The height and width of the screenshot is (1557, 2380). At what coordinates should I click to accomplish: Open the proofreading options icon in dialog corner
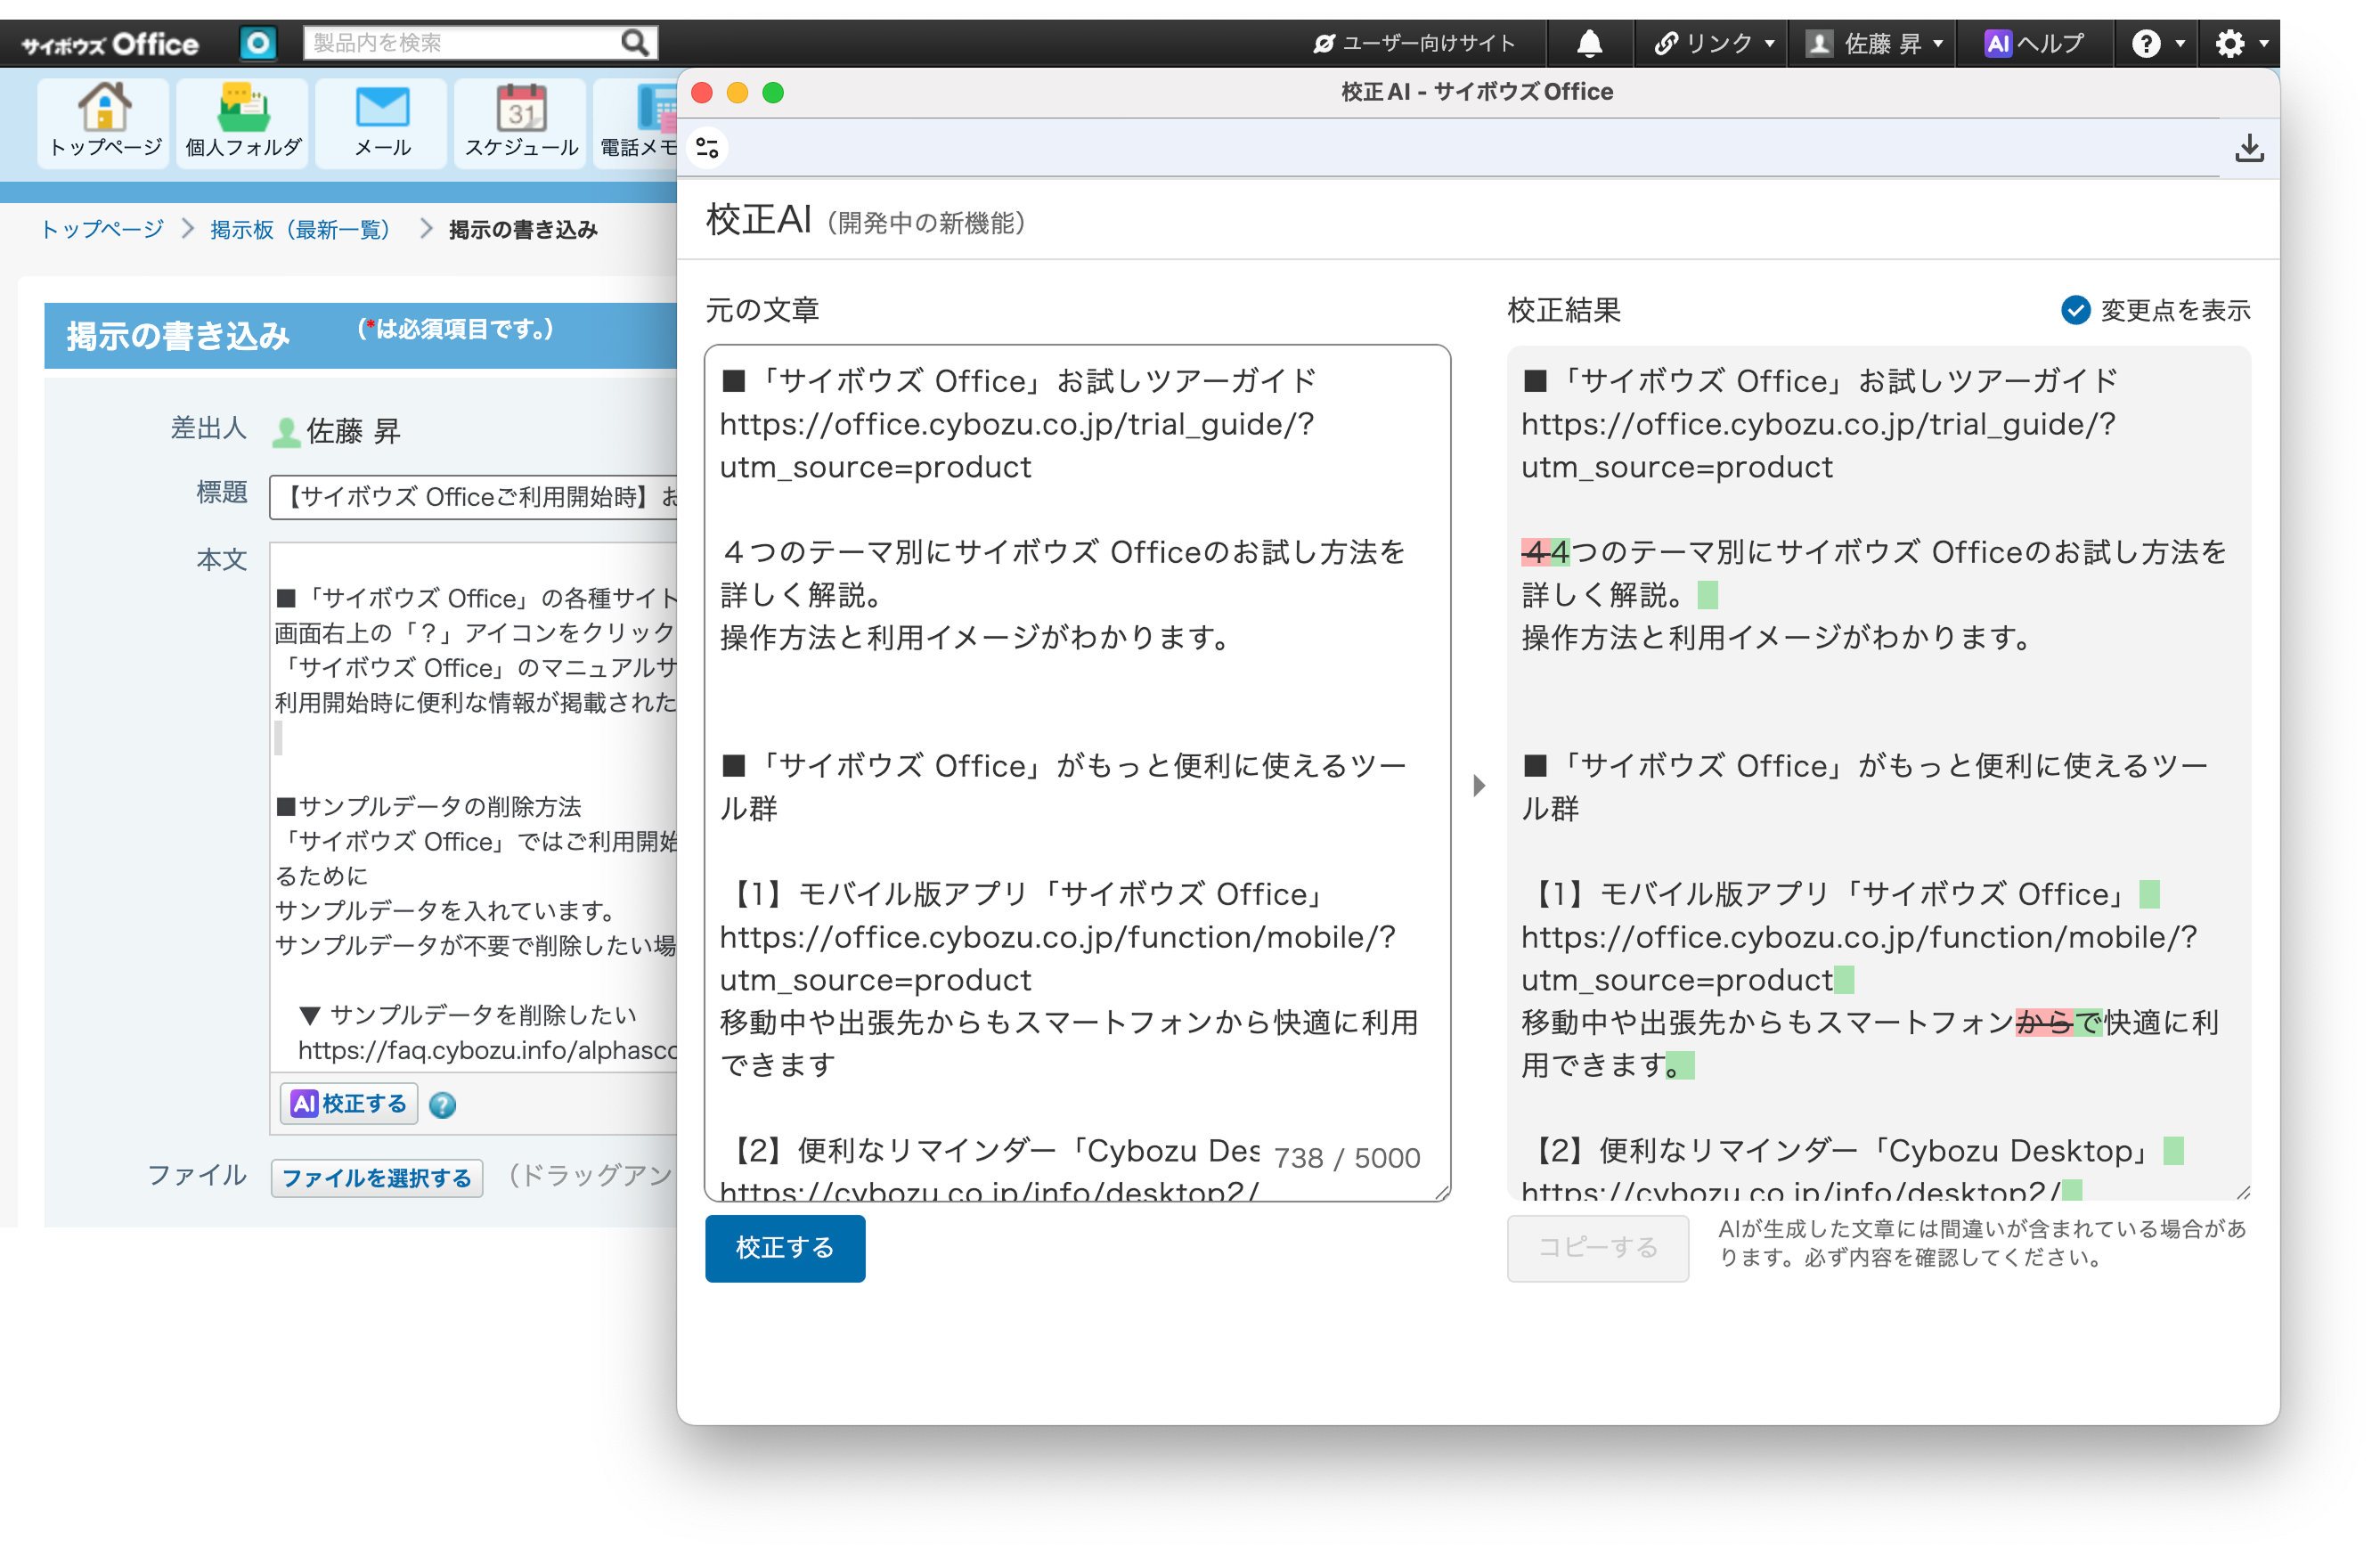click(707, 147)
